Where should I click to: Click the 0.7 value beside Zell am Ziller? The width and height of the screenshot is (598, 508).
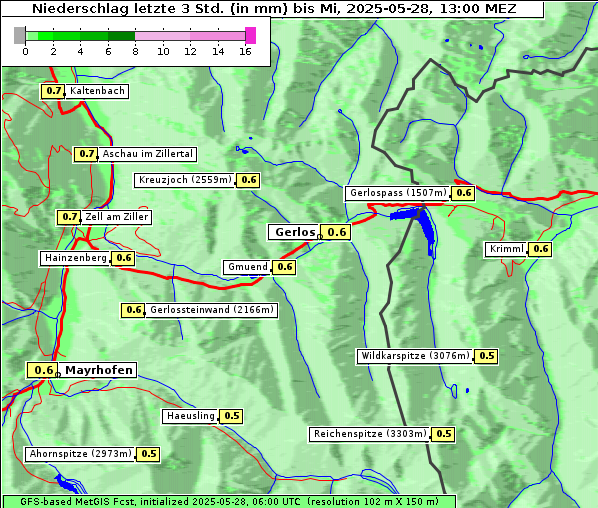coord(69,217)
